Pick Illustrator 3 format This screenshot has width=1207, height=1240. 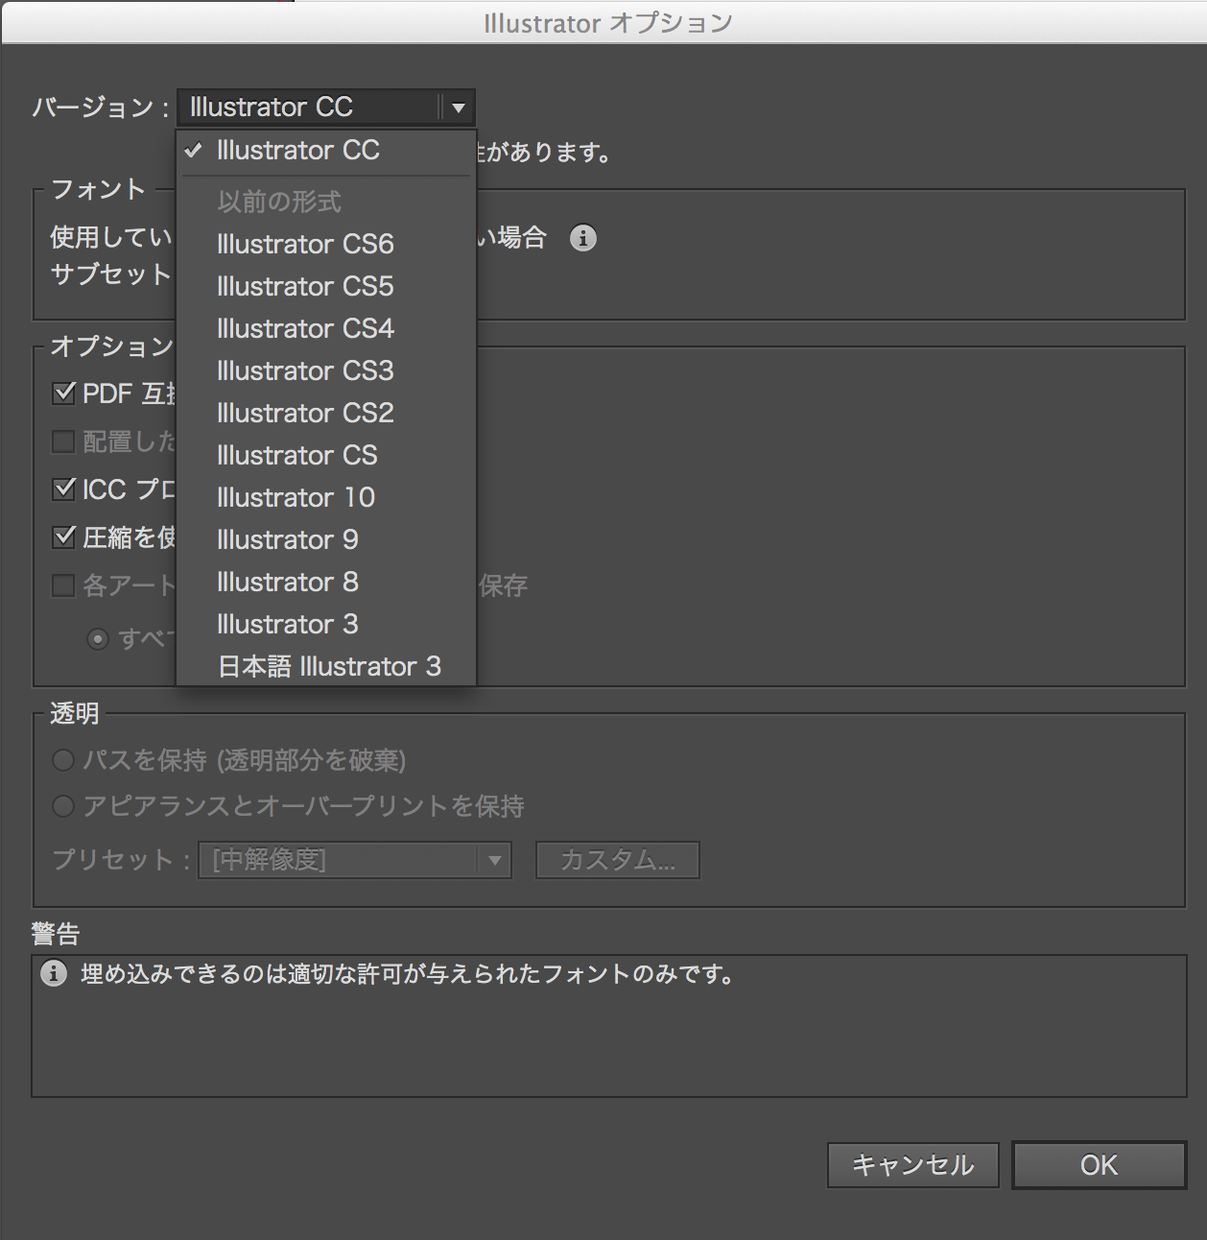(x=326, y=624)
